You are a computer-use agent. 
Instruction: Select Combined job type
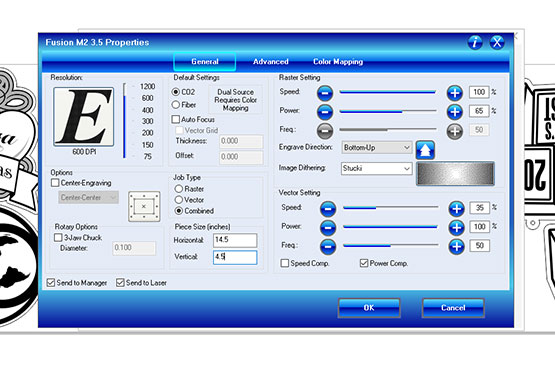click(179, 211)
